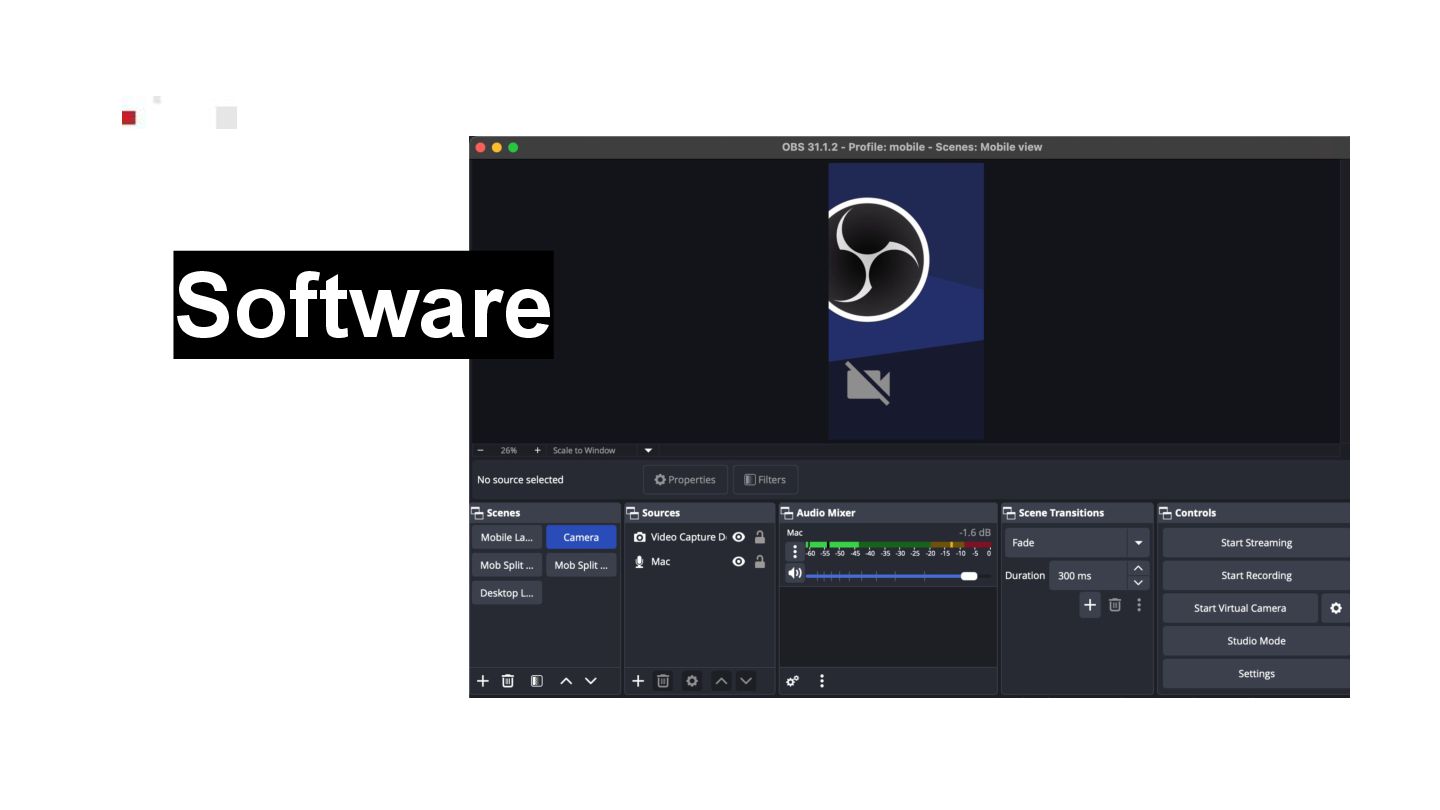
Task: Click the No source selected label
Action: click(x=520, y=480)
